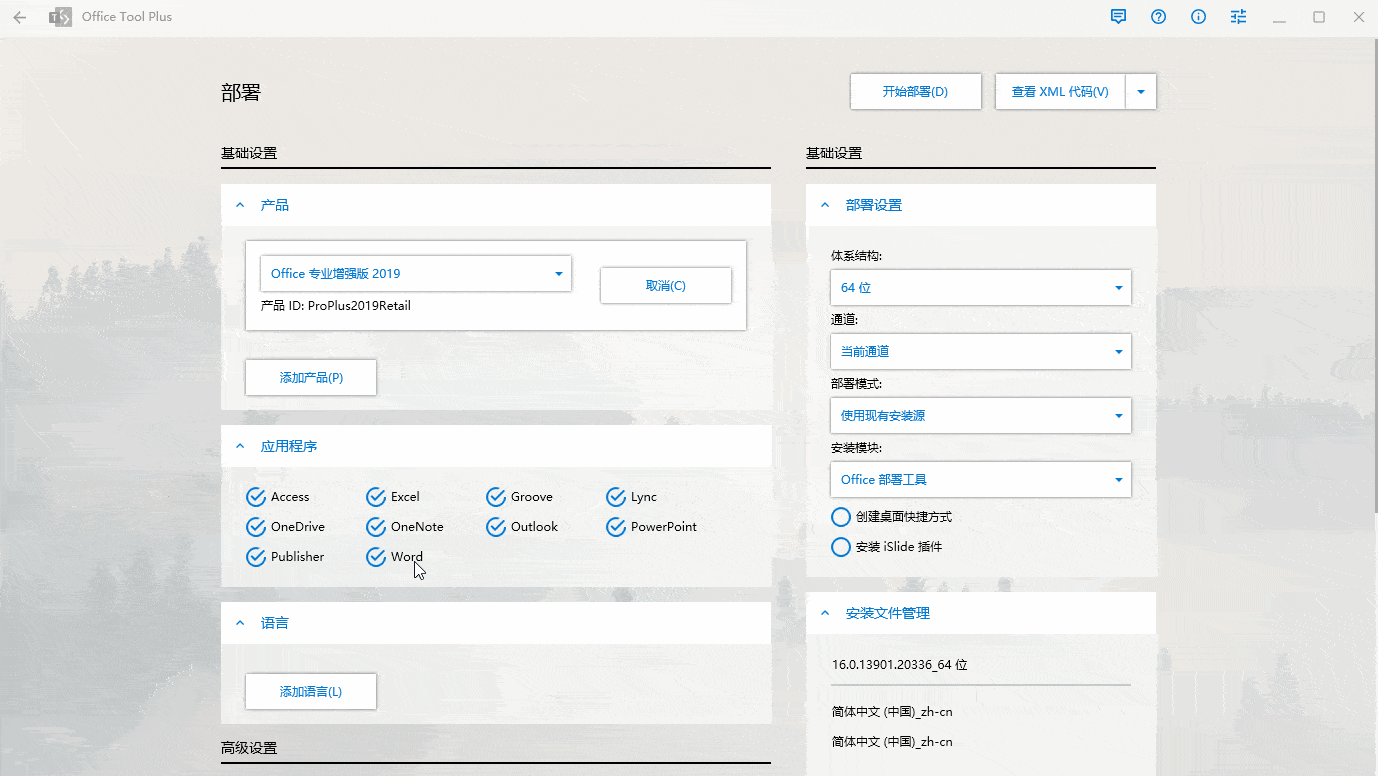Viewport: 1378px width, 776px height.
Task: Open the 部署模式 使用现有安装源 dropdown
Action: [x=981, y=416]
